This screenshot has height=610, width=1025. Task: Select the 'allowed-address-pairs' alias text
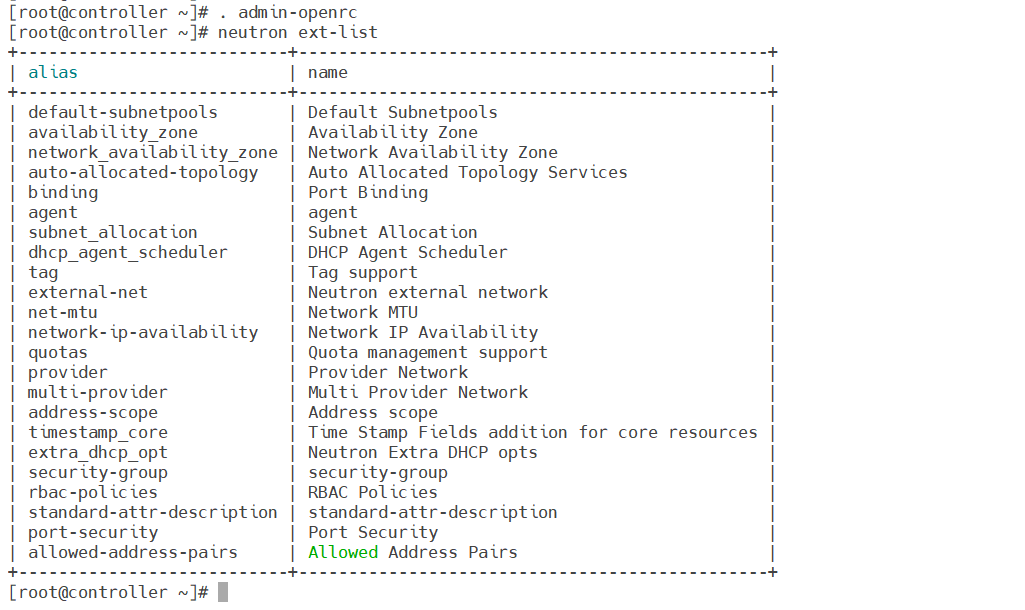click(x=133, y=552)
